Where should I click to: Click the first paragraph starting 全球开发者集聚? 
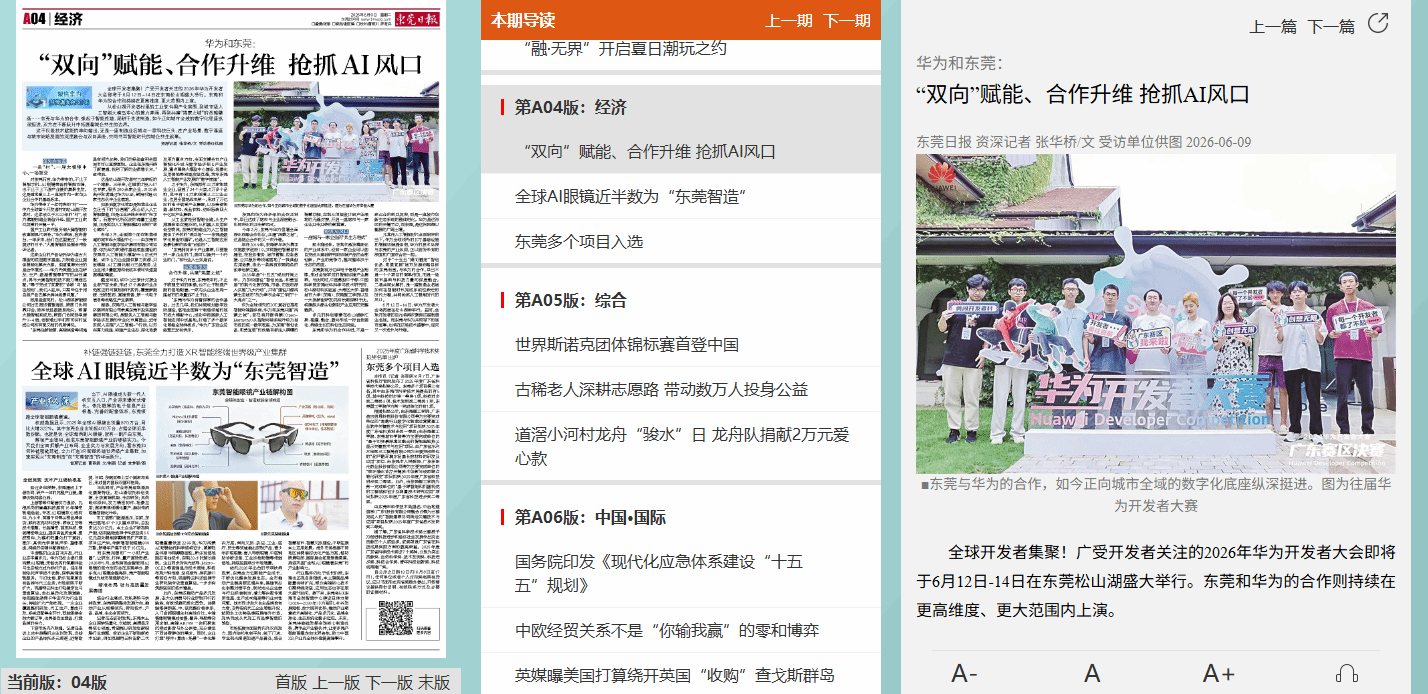[1156, 580]
